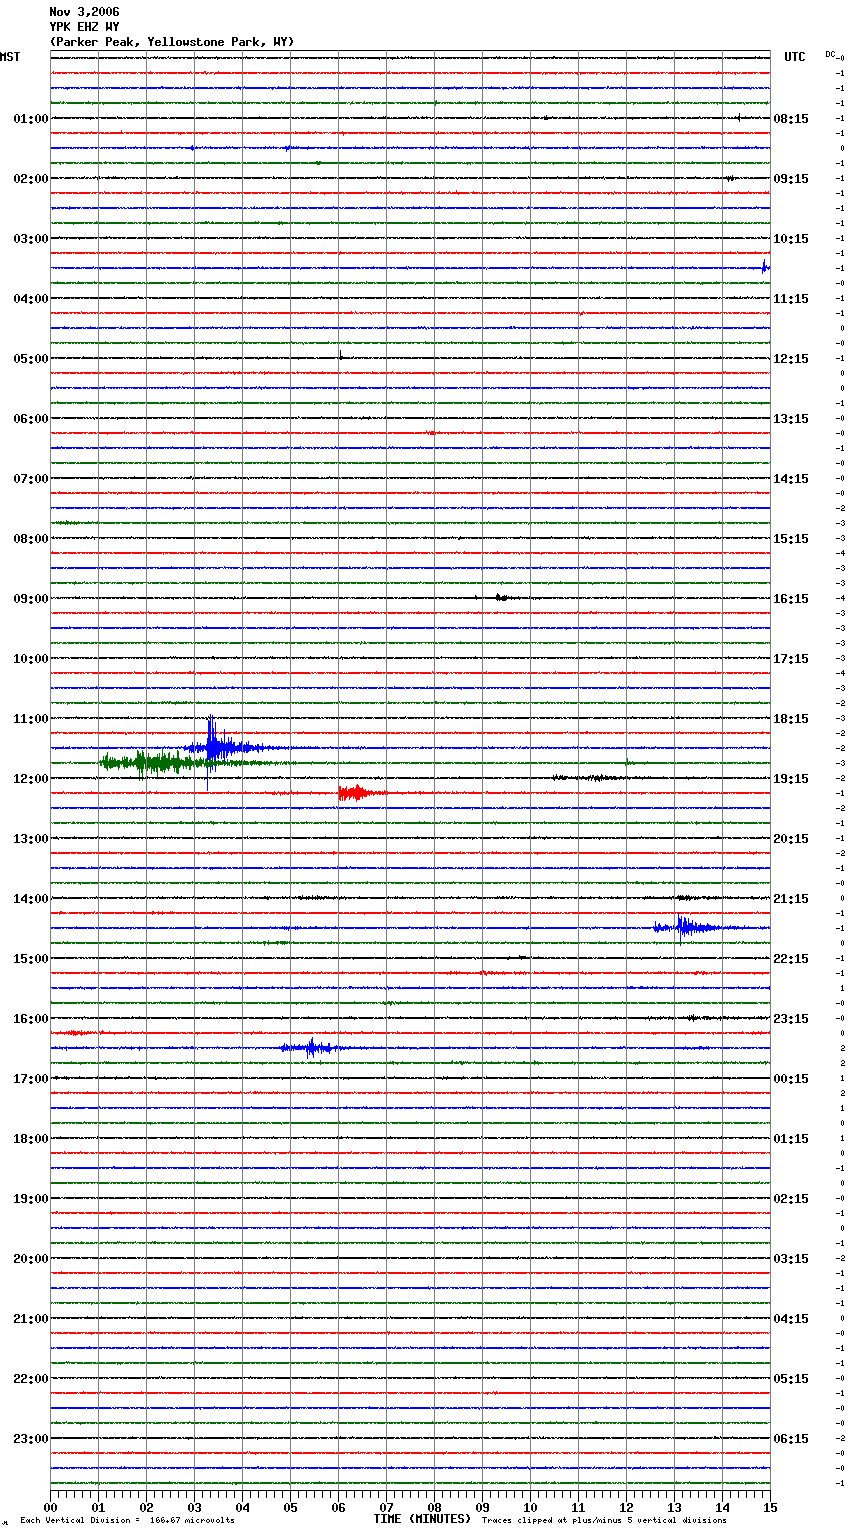The image size is (850, 1534).
Task: Click the blue seismic event near 14:30
Action: [x=690, y=928]
